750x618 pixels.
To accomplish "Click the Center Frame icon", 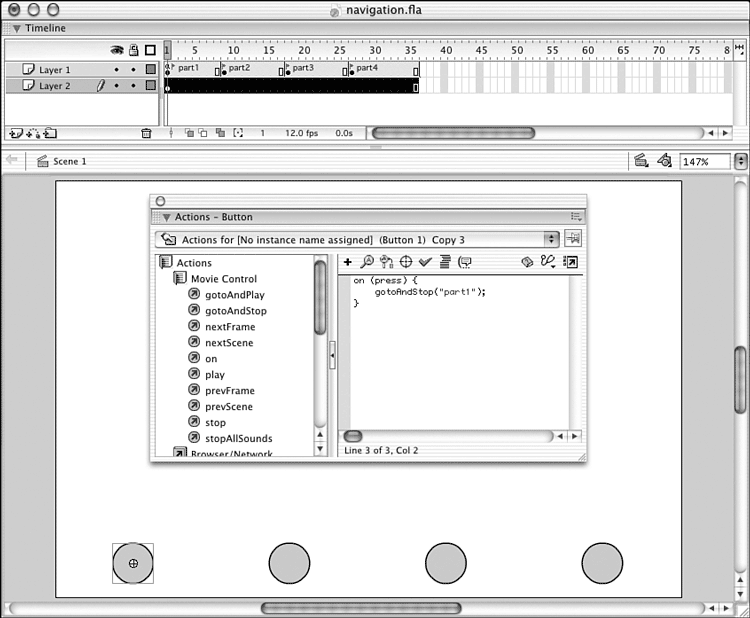I will click(171, 133).
